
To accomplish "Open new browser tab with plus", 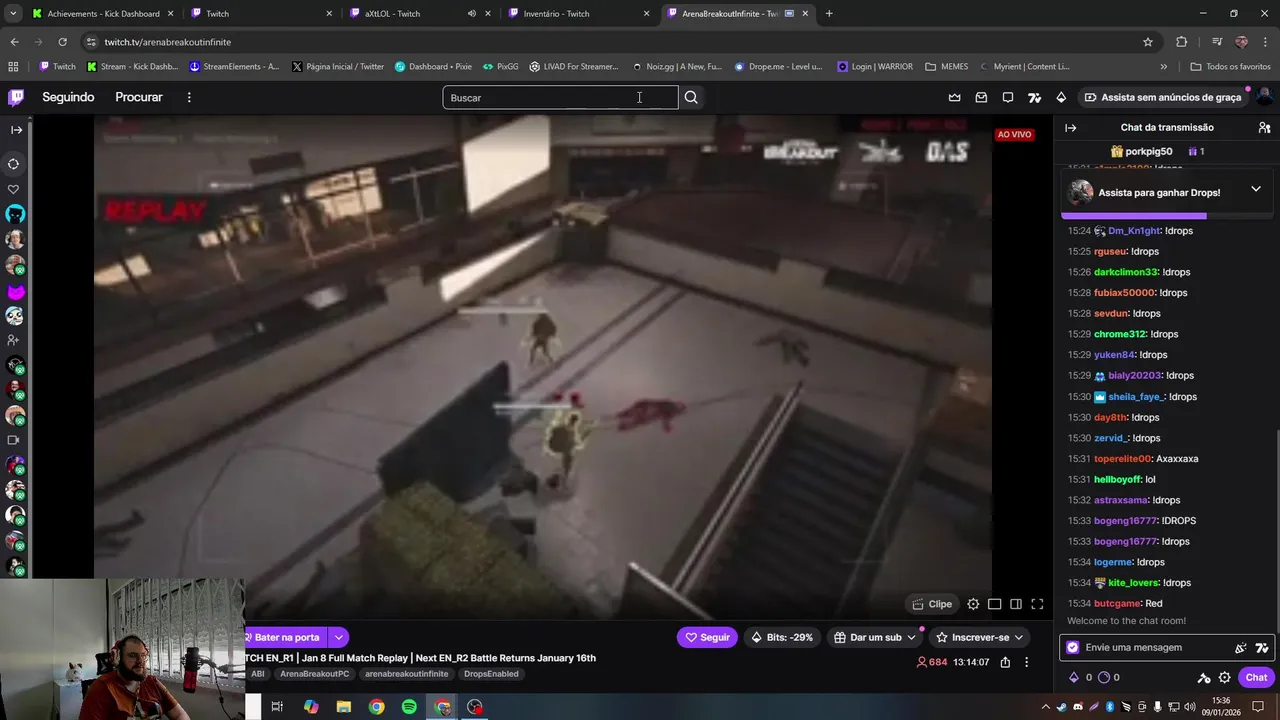I will (829, 14).
